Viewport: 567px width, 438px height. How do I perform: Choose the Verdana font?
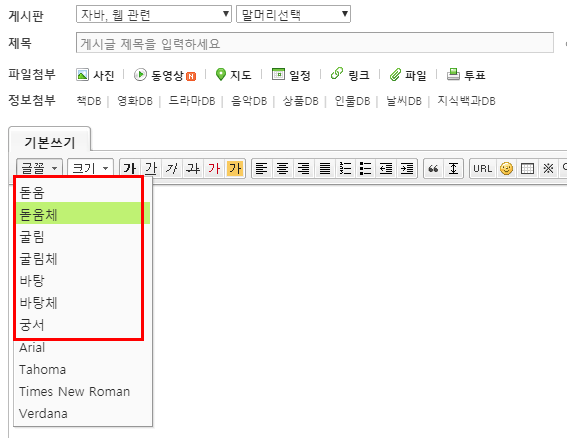pyautogui.click(x=83, y=414)
